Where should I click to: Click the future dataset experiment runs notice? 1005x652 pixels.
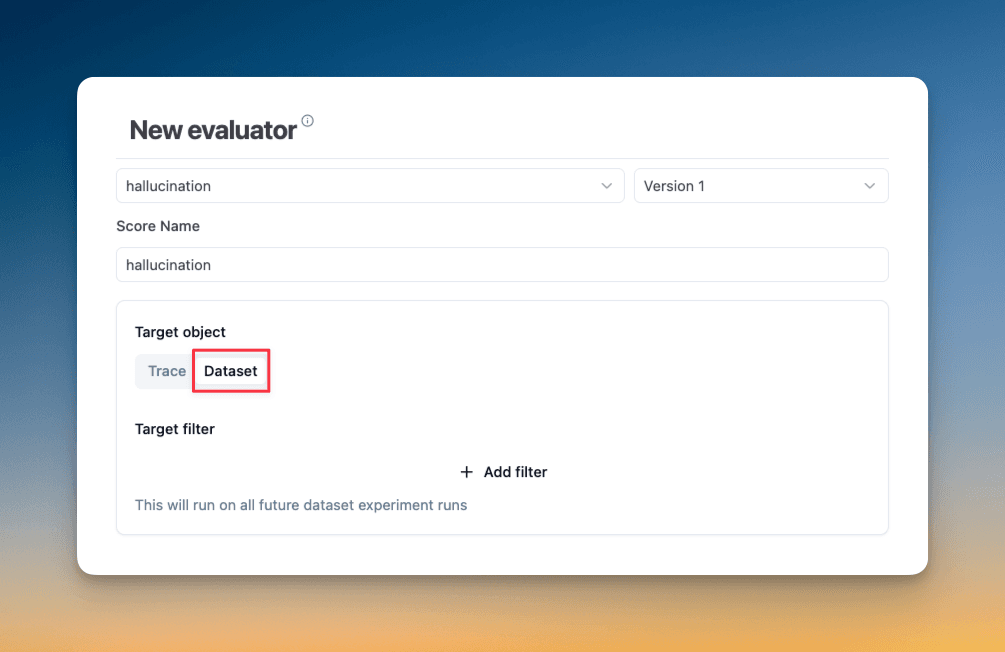301,504
